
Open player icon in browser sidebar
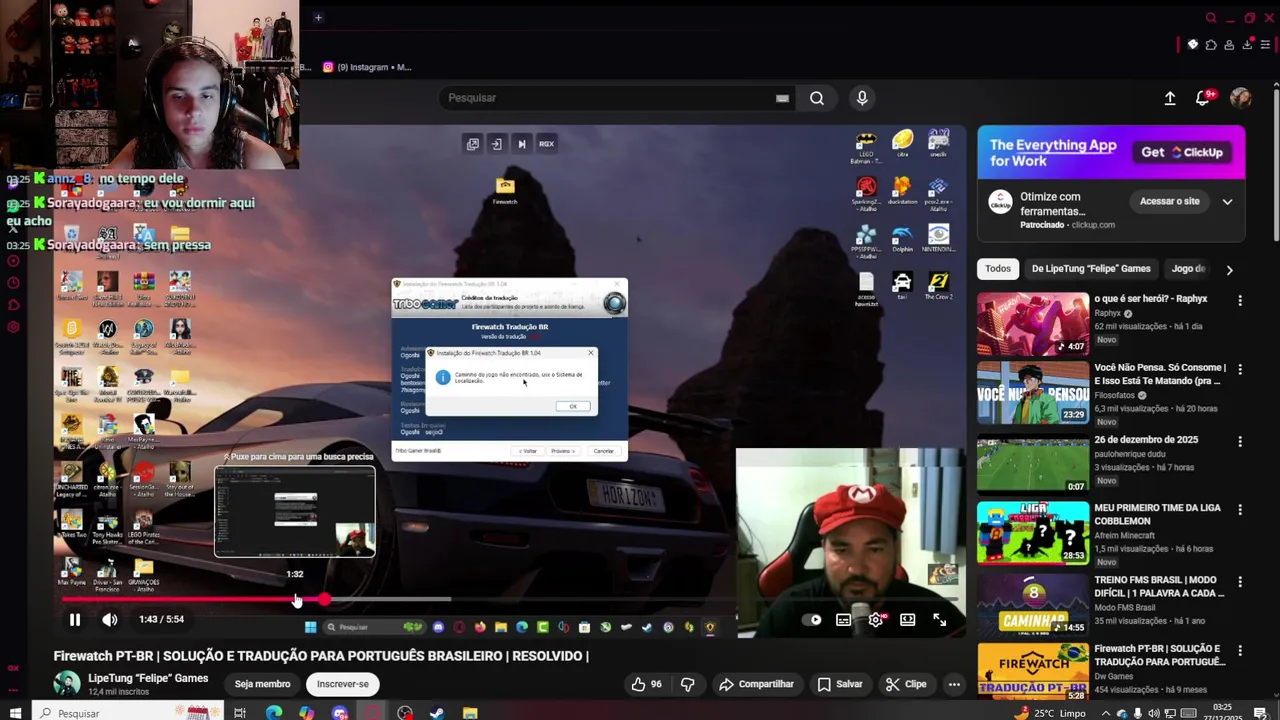pyautogui.click(x=13, y=261)
